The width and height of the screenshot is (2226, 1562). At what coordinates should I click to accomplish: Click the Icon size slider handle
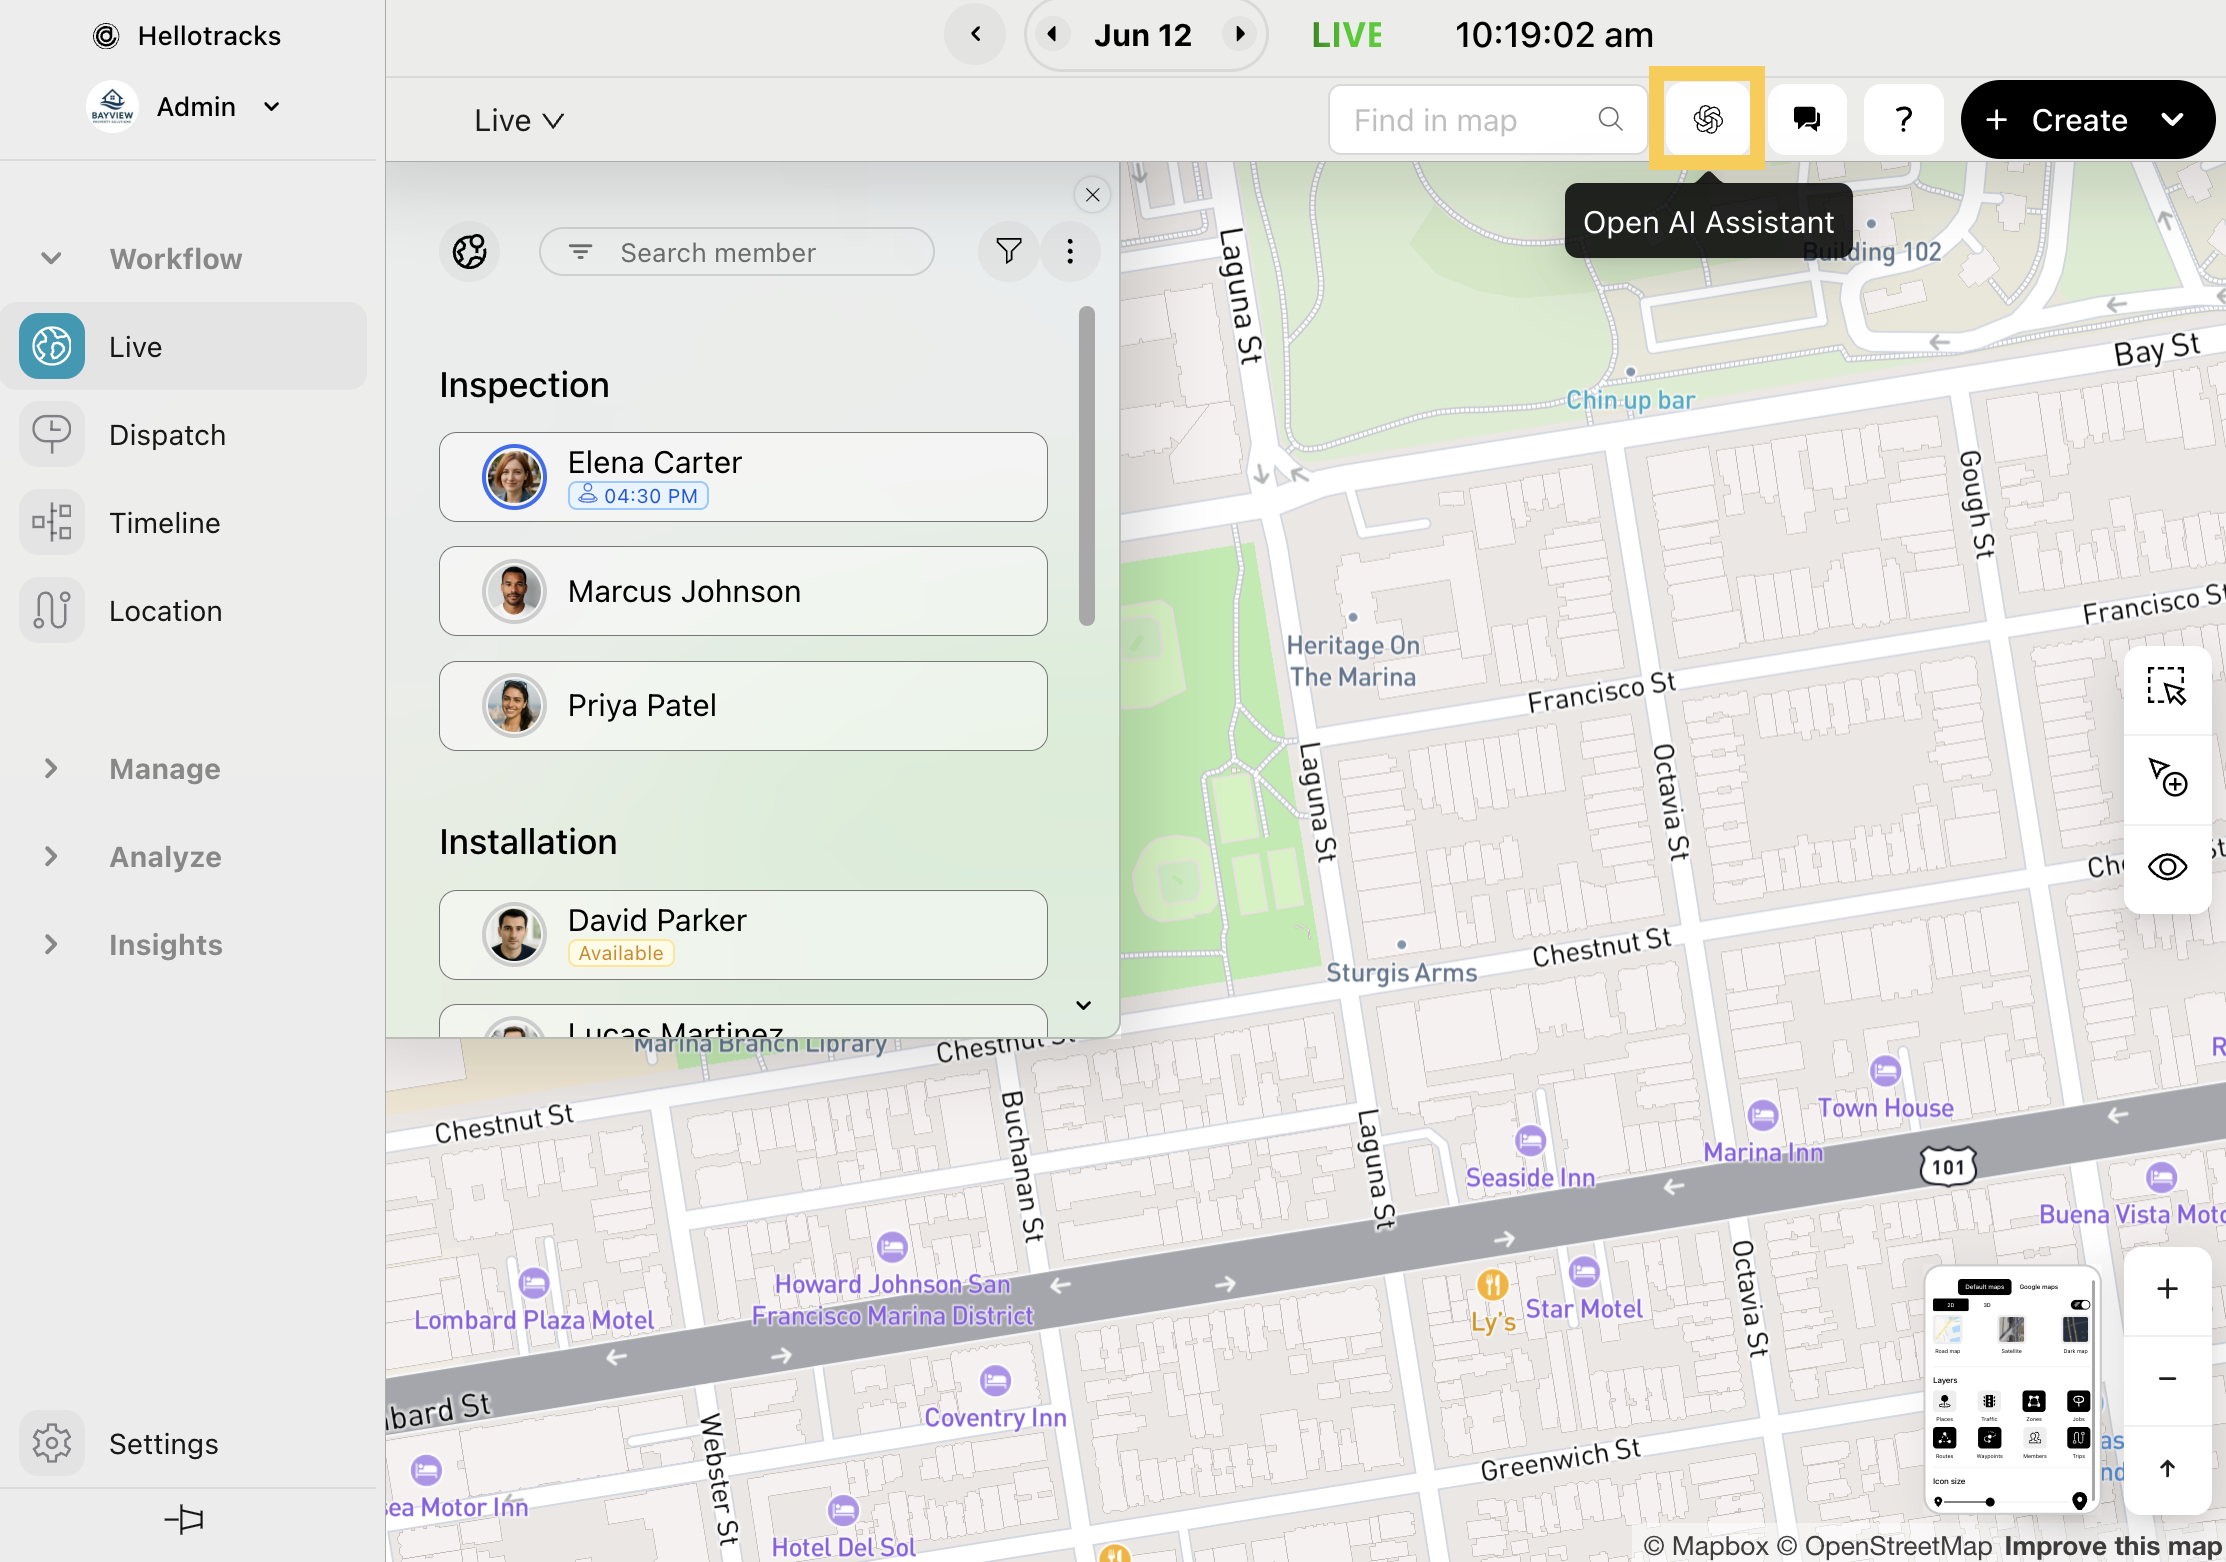pyautogui.click(x=1990, y=1502)
